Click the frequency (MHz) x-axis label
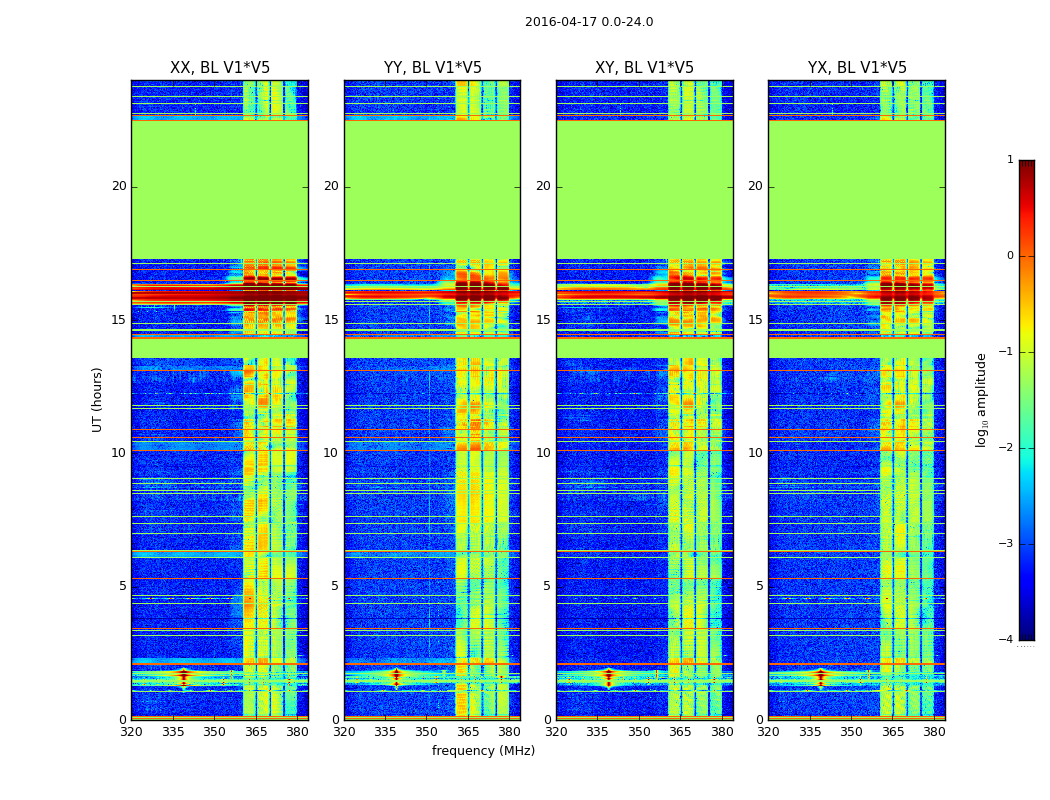 point(483,751)
